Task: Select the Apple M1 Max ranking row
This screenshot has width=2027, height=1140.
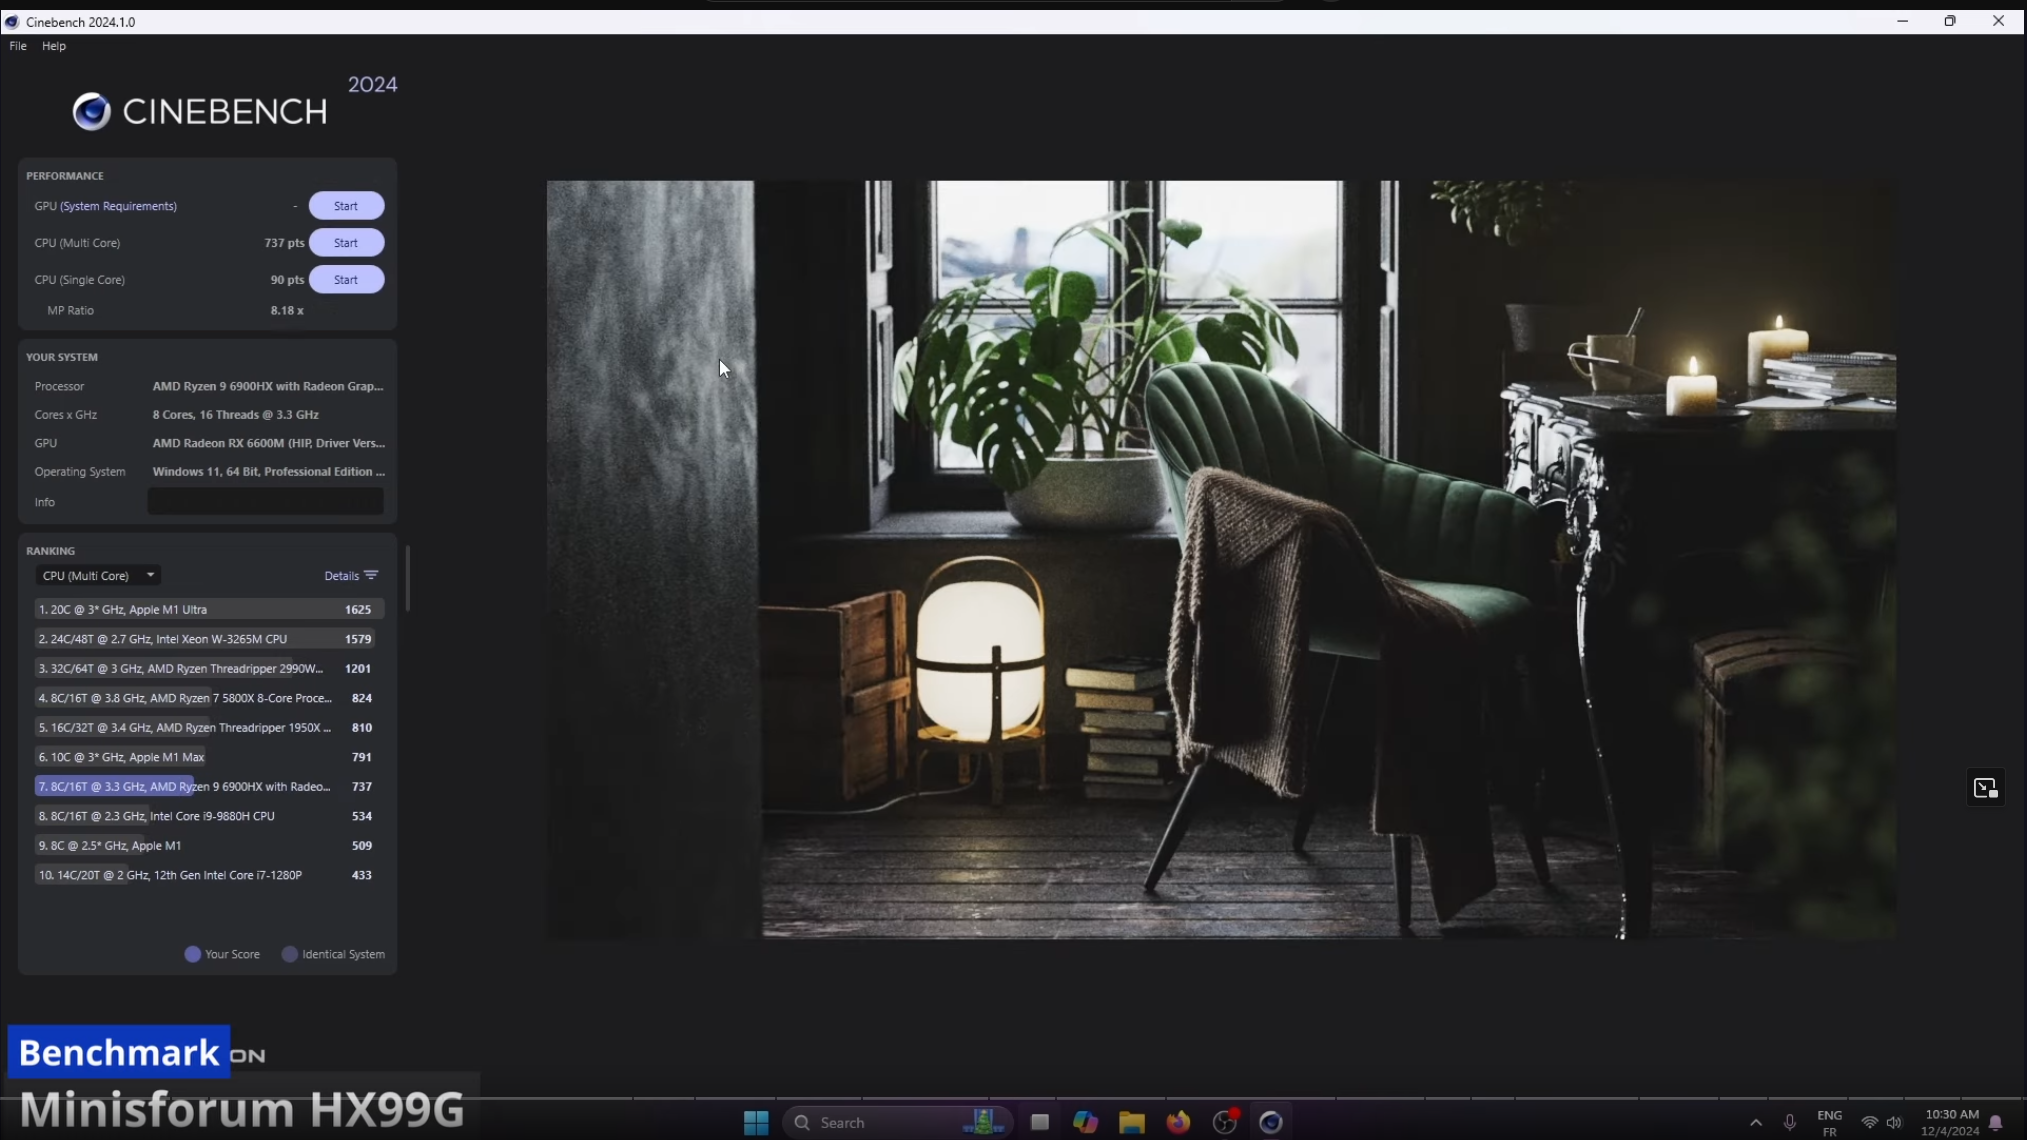Action: point(209,757)
